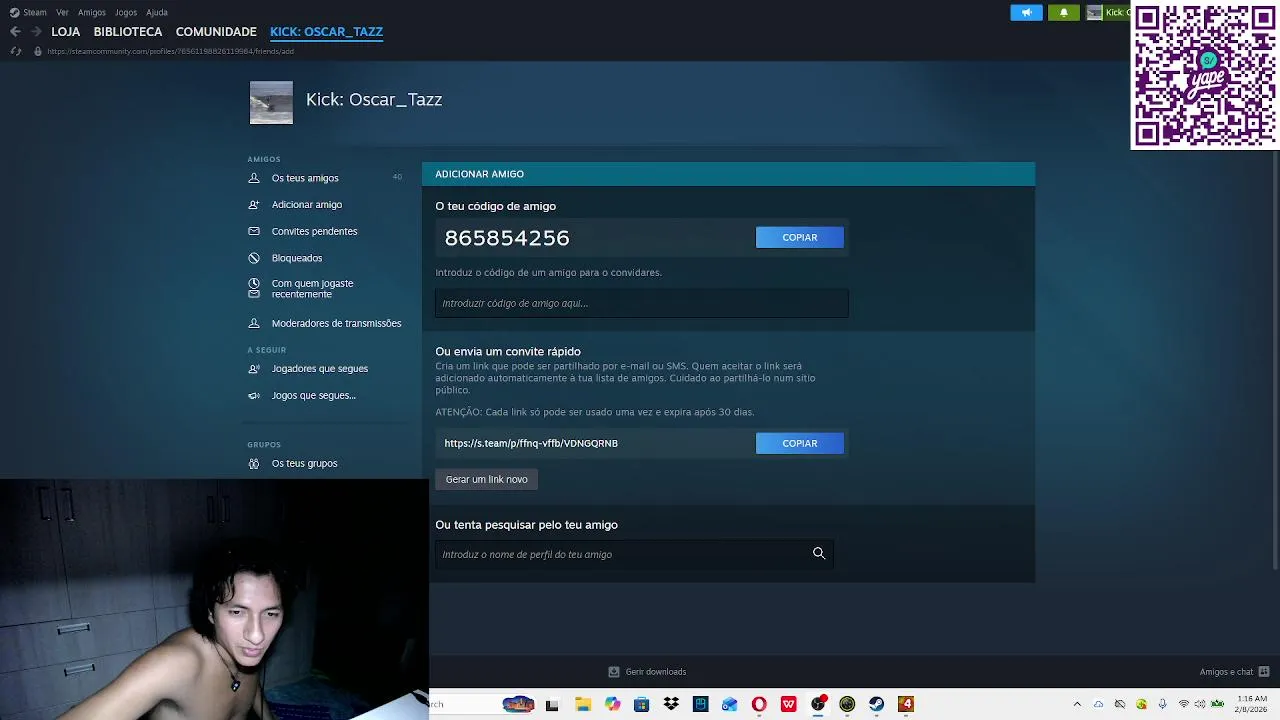Reload the page with the refresh icon
1280x720 pixels.
pos(15,51)
